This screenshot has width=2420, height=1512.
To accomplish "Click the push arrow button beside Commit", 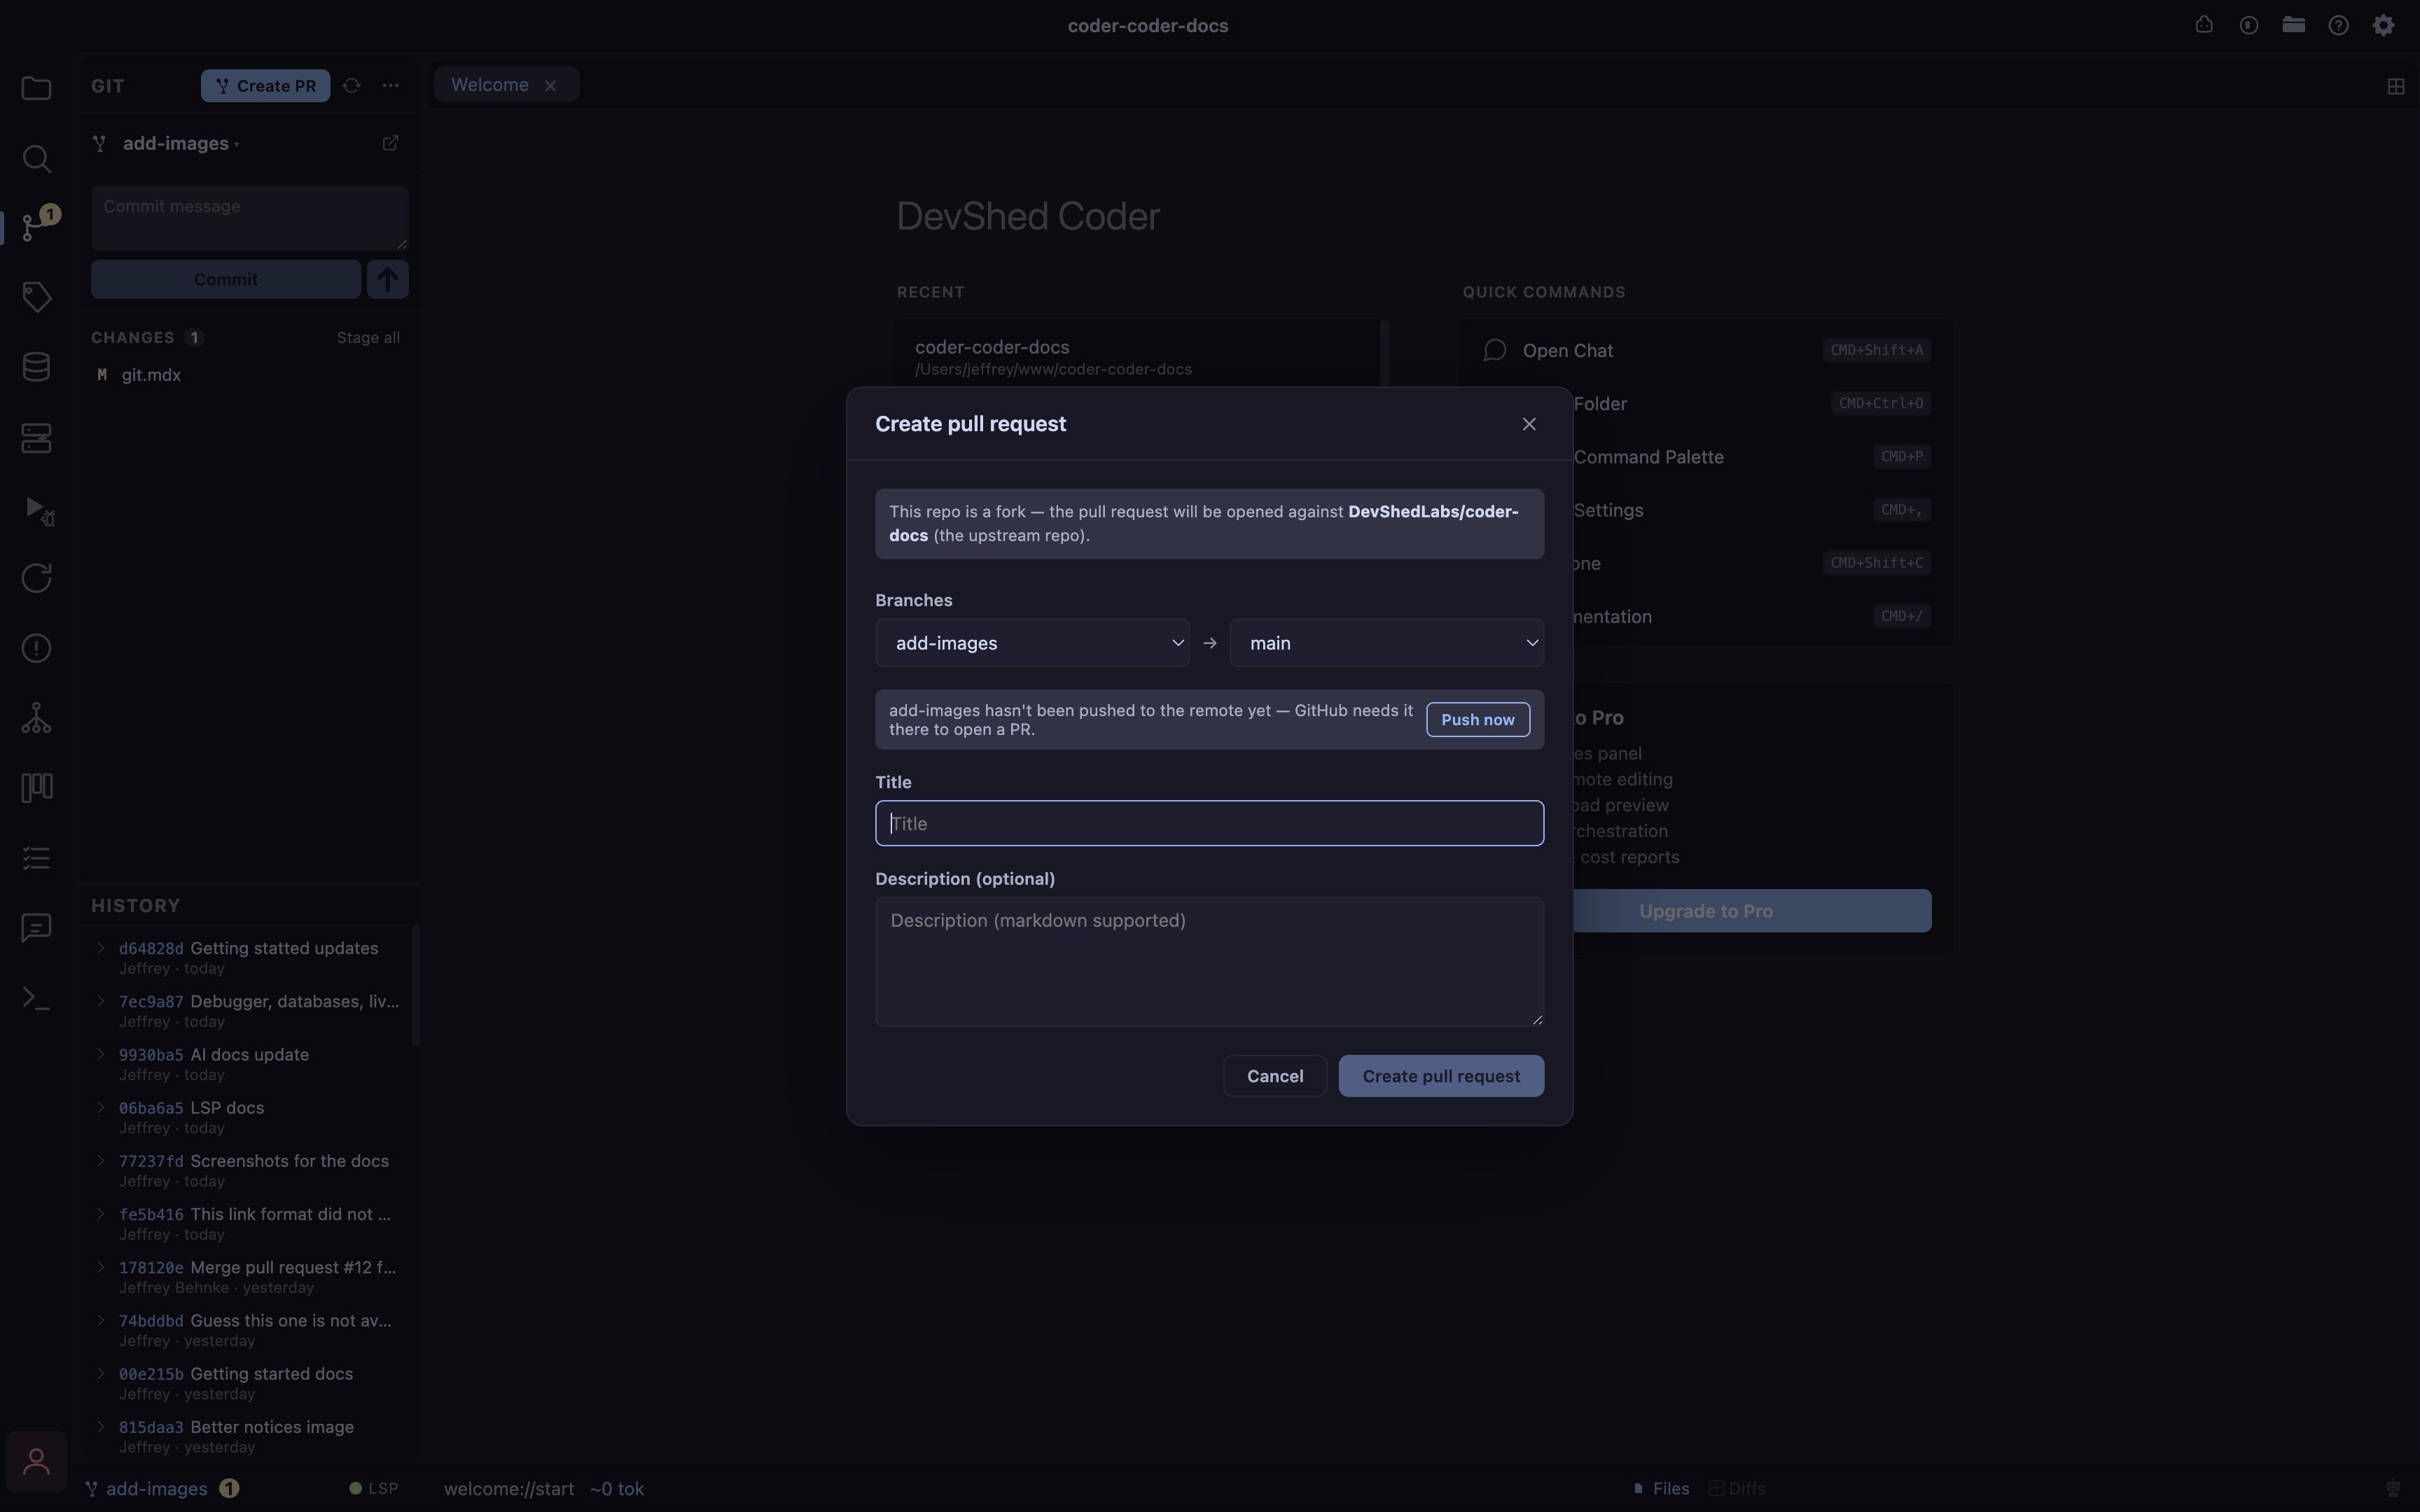I will pyautogui.click(x=388, y=279).
